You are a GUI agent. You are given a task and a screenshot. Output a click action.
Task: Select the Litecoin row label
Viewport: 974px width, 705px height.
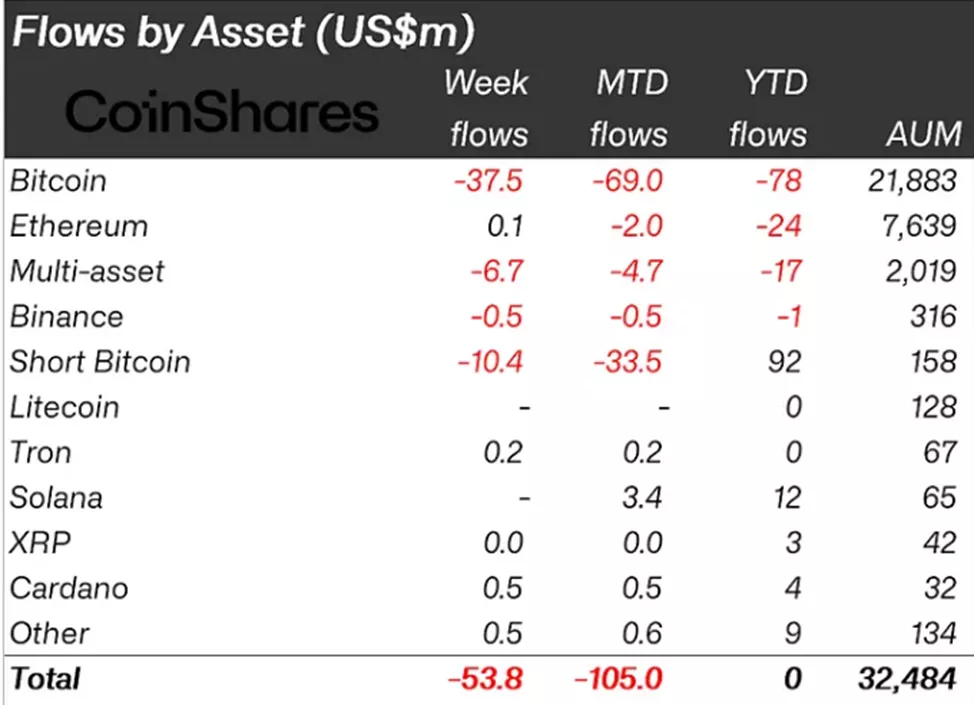64,407
